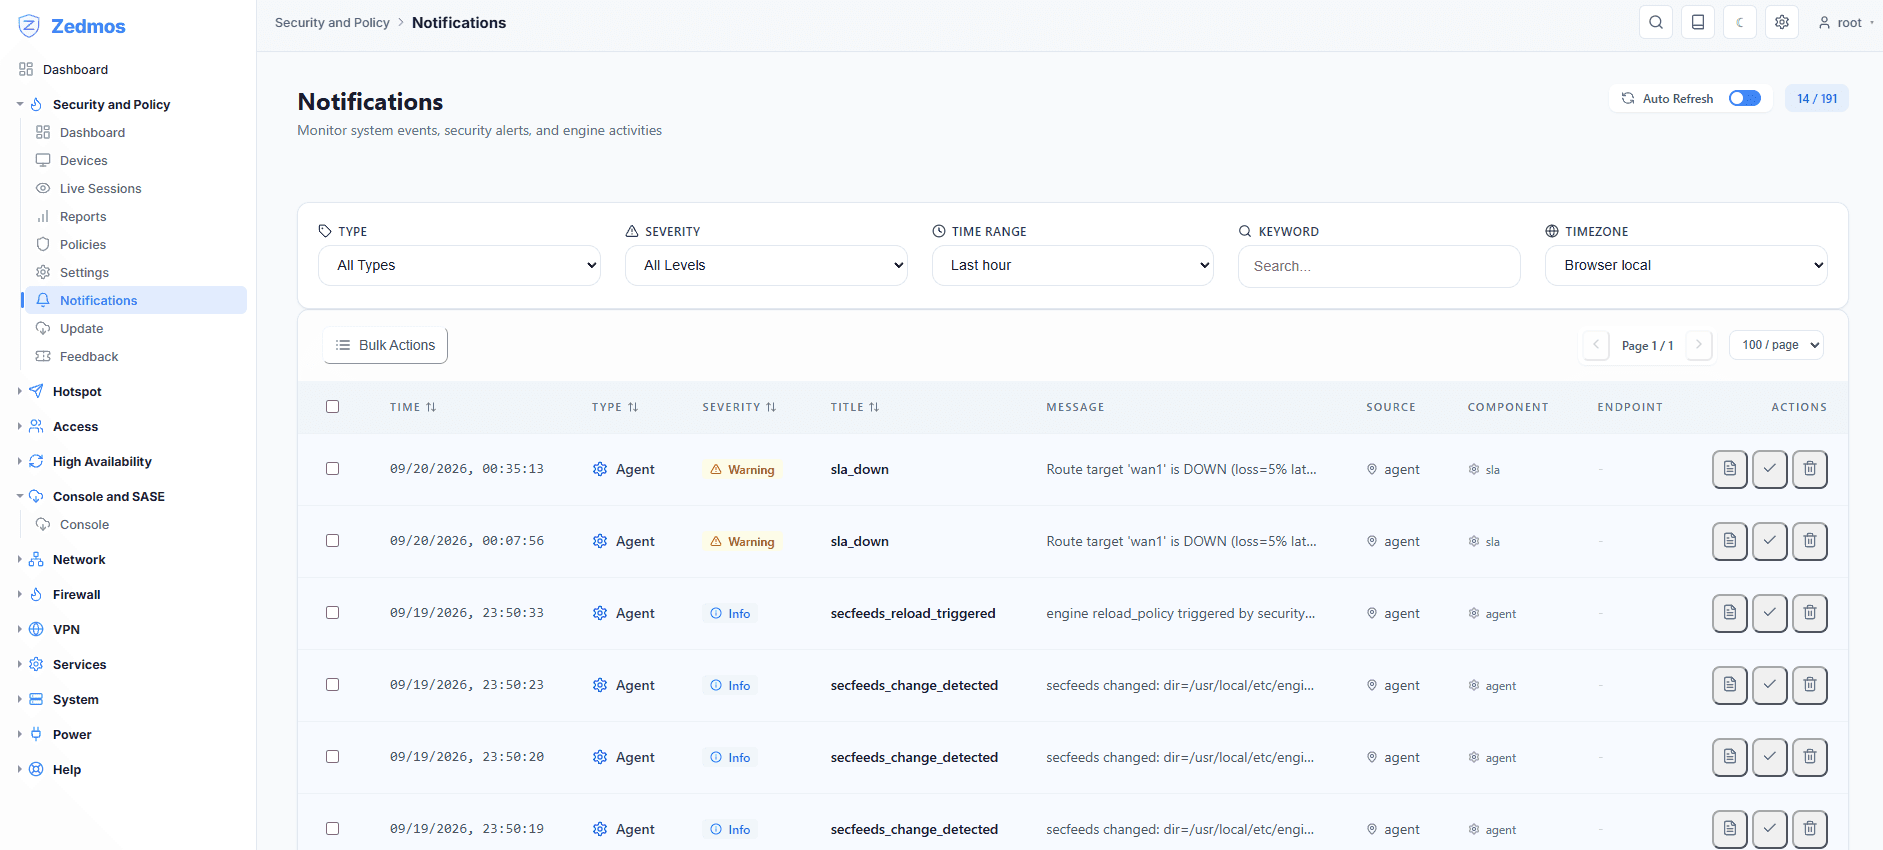Expand the Firewall sidebar section
1883x850 pixels.
click(x=77, y=594)
